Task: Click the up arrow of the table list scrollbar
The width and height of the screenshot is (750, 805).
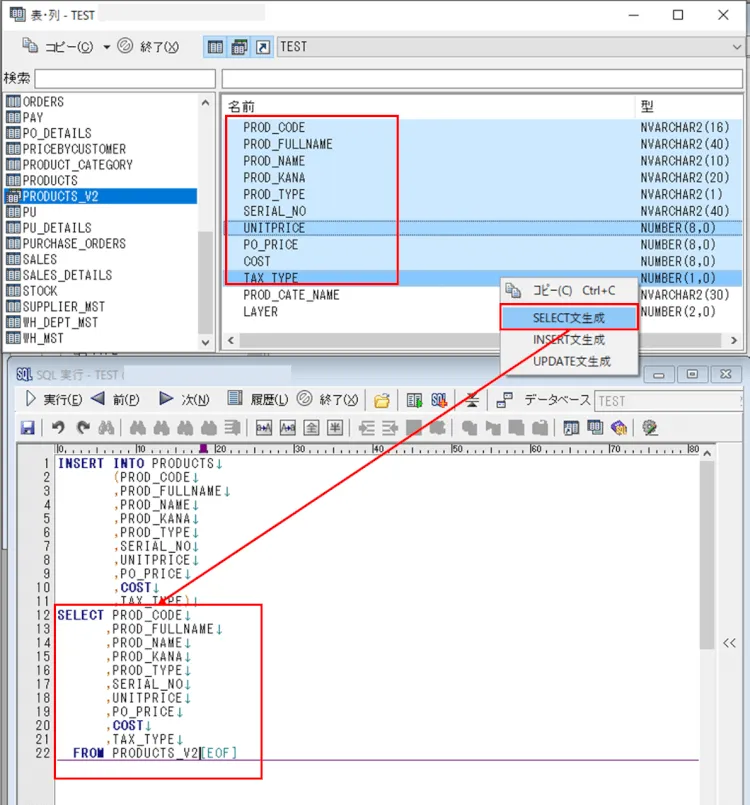Action: pos(205,103)
